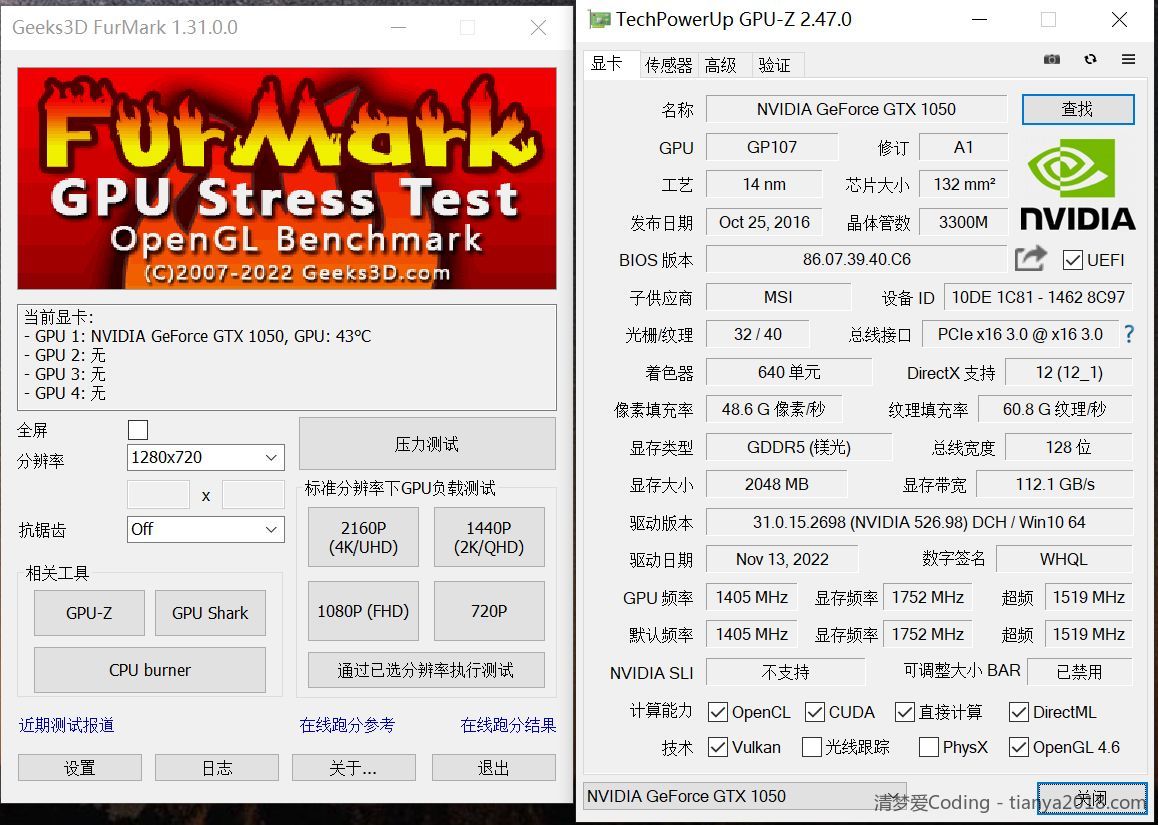Launch GPU-Z tool from FurMark

pyautogui.click(x=89, y=613)
